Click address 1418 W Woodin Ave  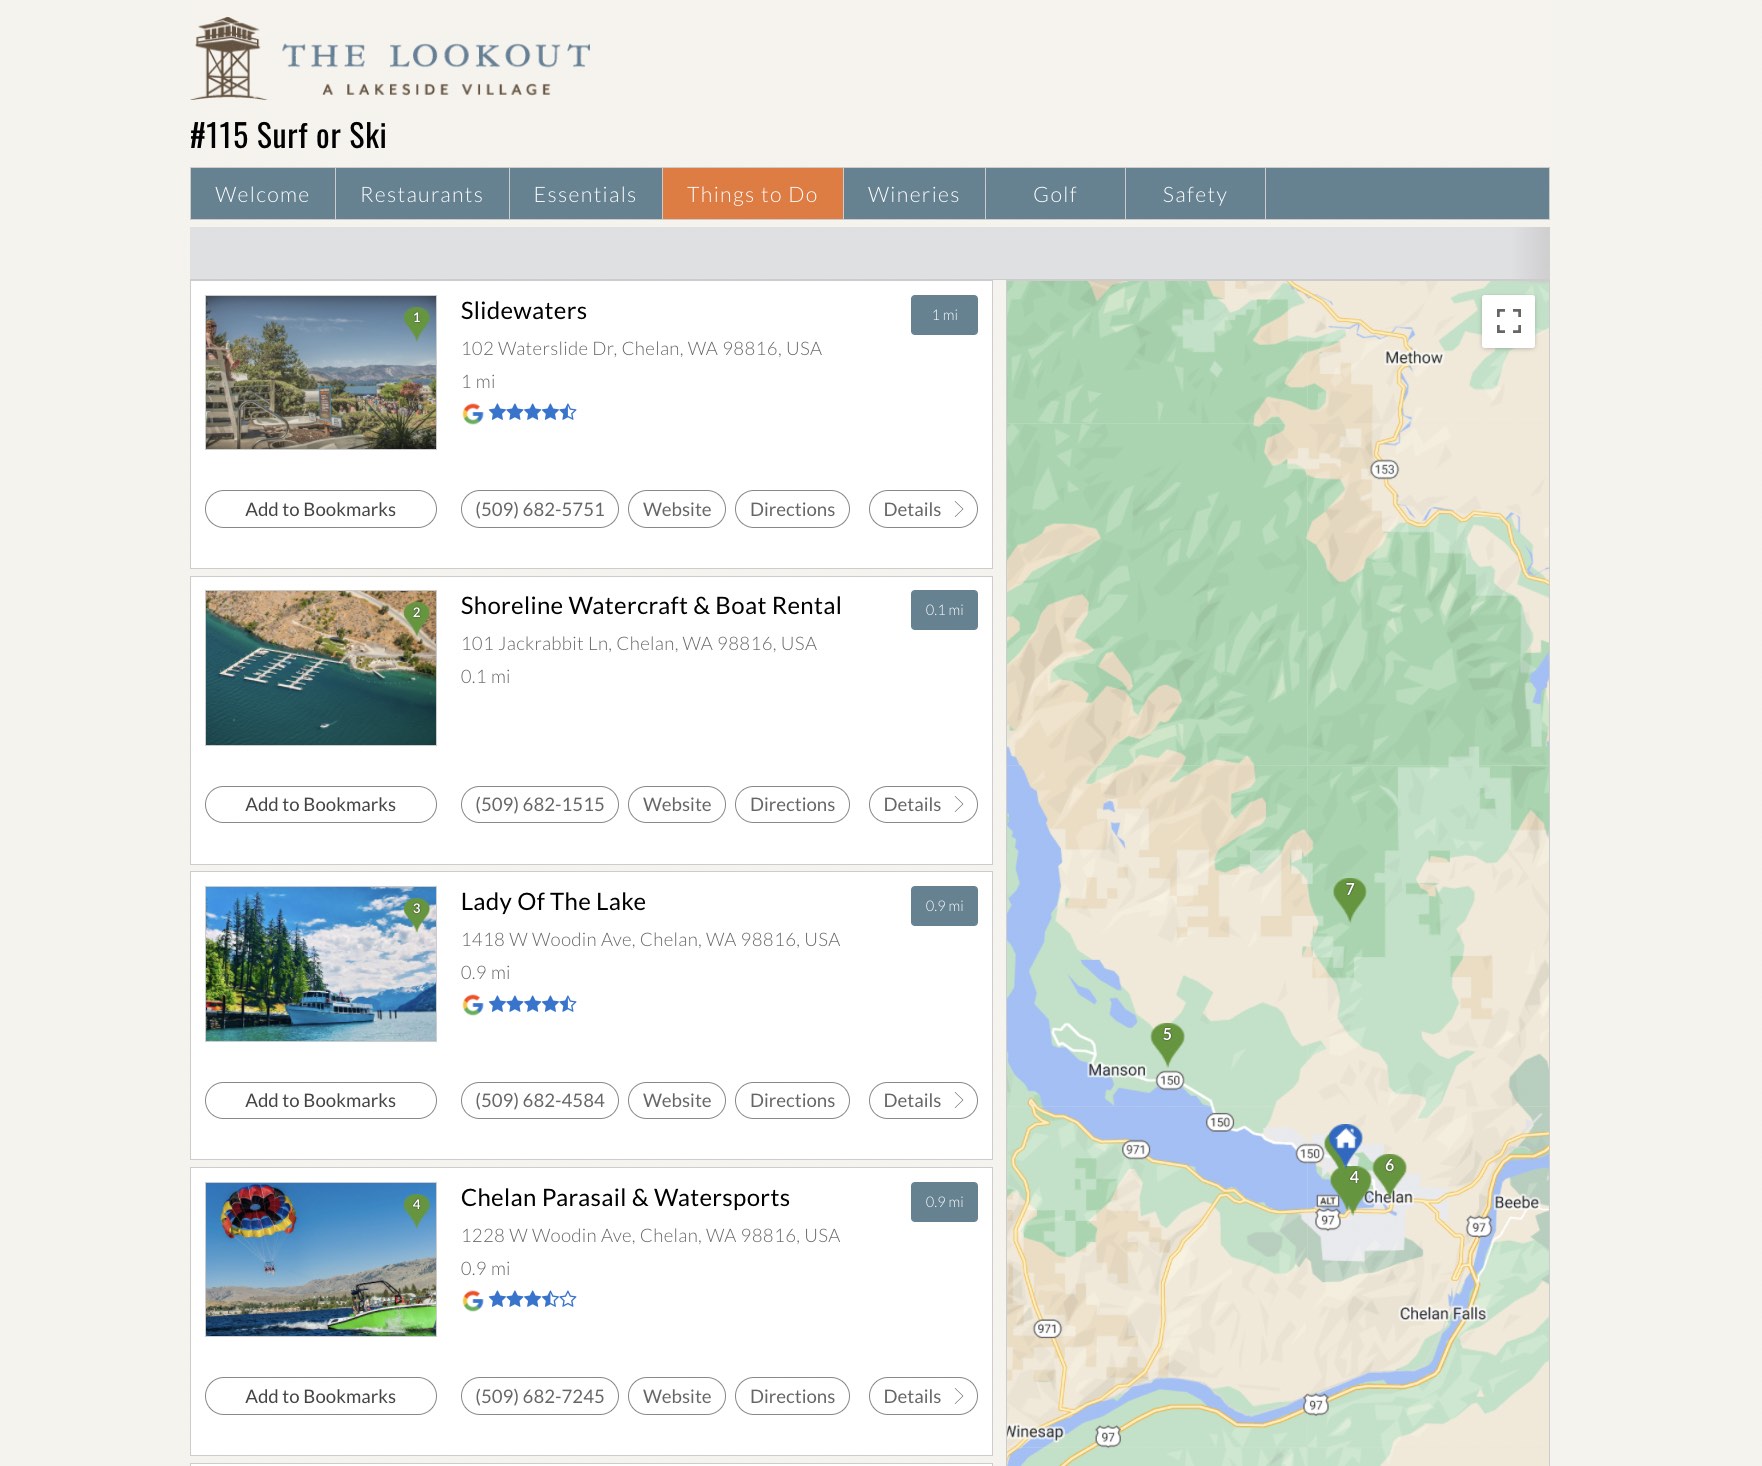(x=650, y=940)
